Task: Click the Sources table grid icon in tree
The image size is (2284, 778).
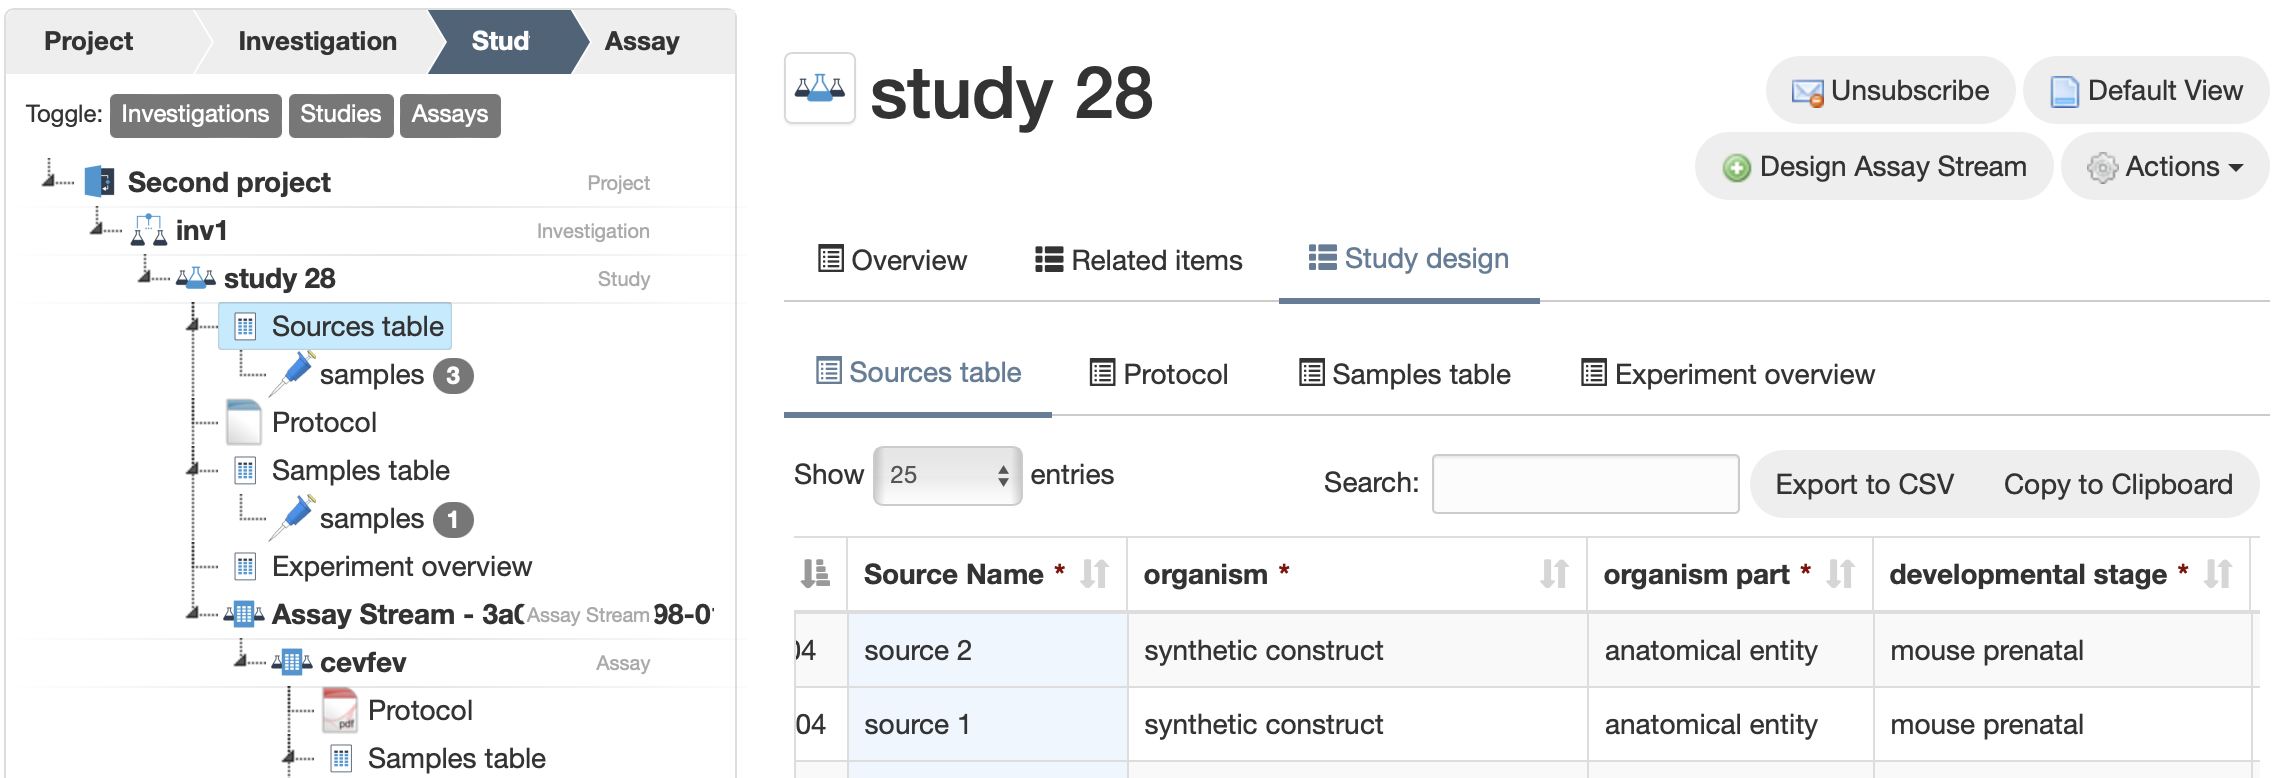Action: [x=245, y=327]
